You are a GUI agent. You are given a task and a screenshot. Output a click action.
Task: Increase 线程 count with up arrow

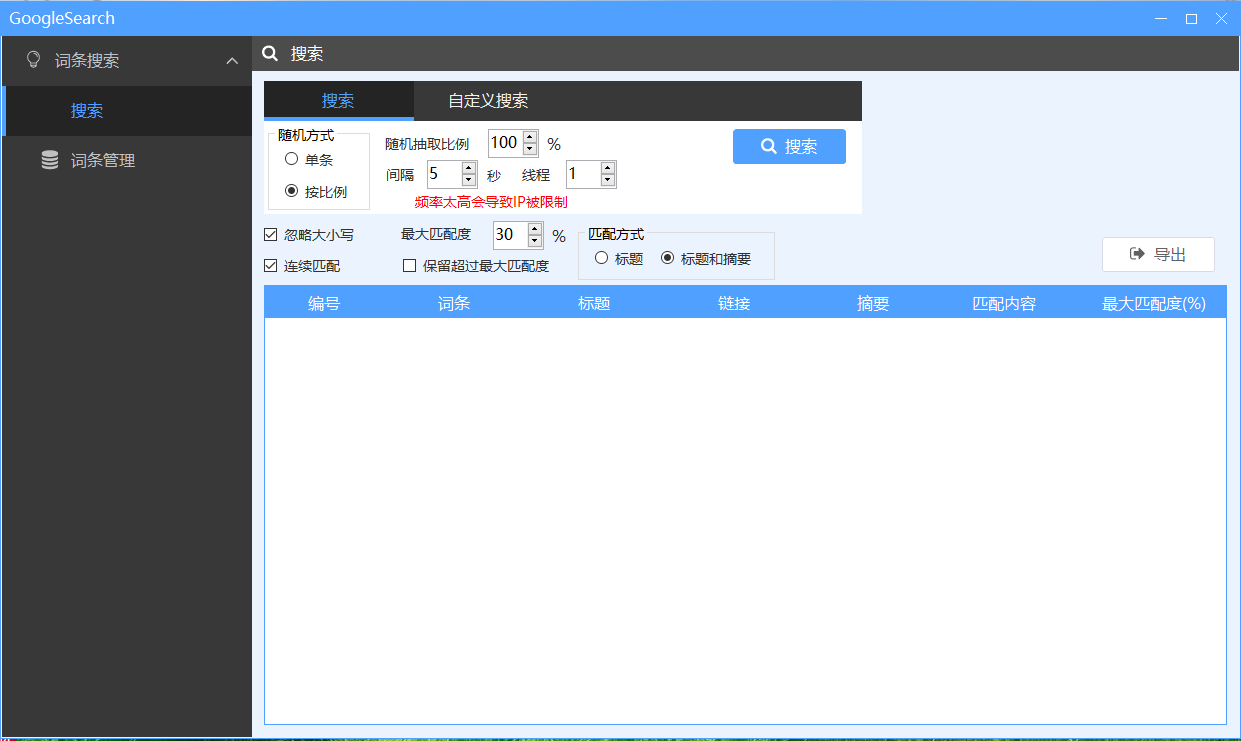coord(607,168)
